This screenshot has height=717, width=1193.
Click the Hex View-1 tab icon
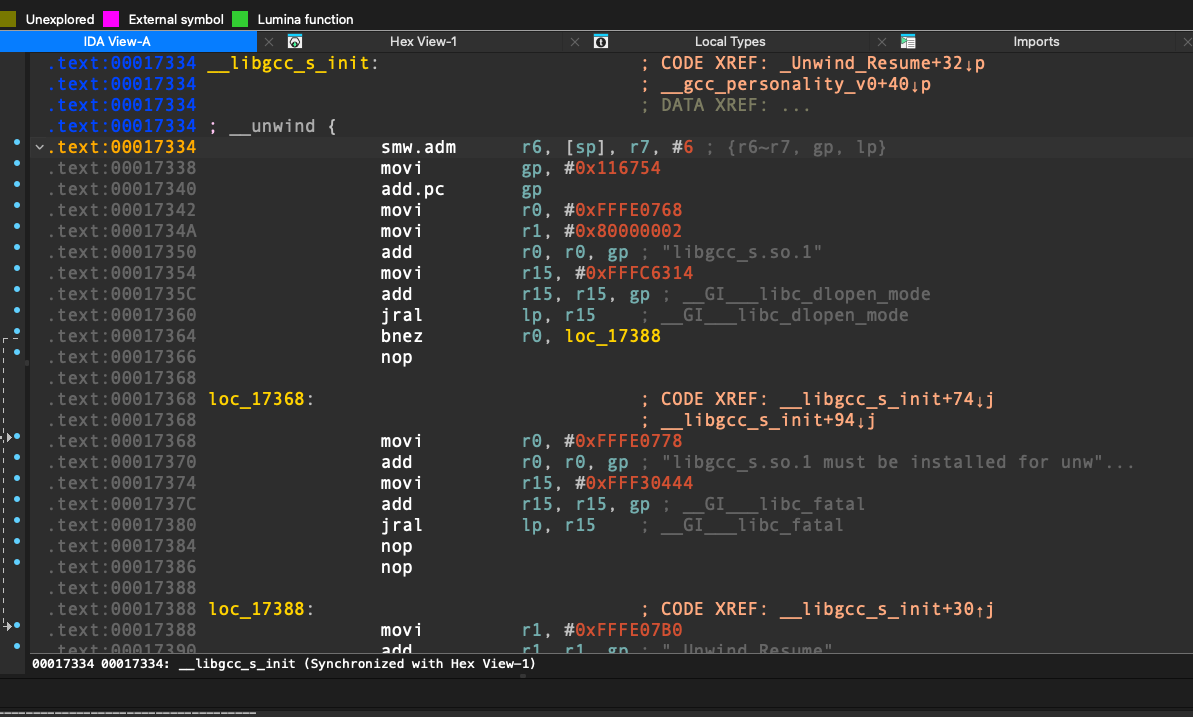pos(294,41)
